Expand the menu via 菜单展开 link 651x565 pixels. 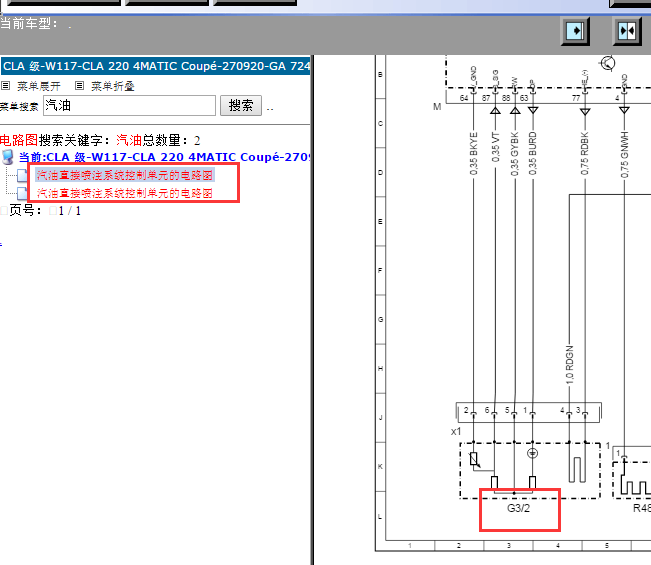[39, 86]
